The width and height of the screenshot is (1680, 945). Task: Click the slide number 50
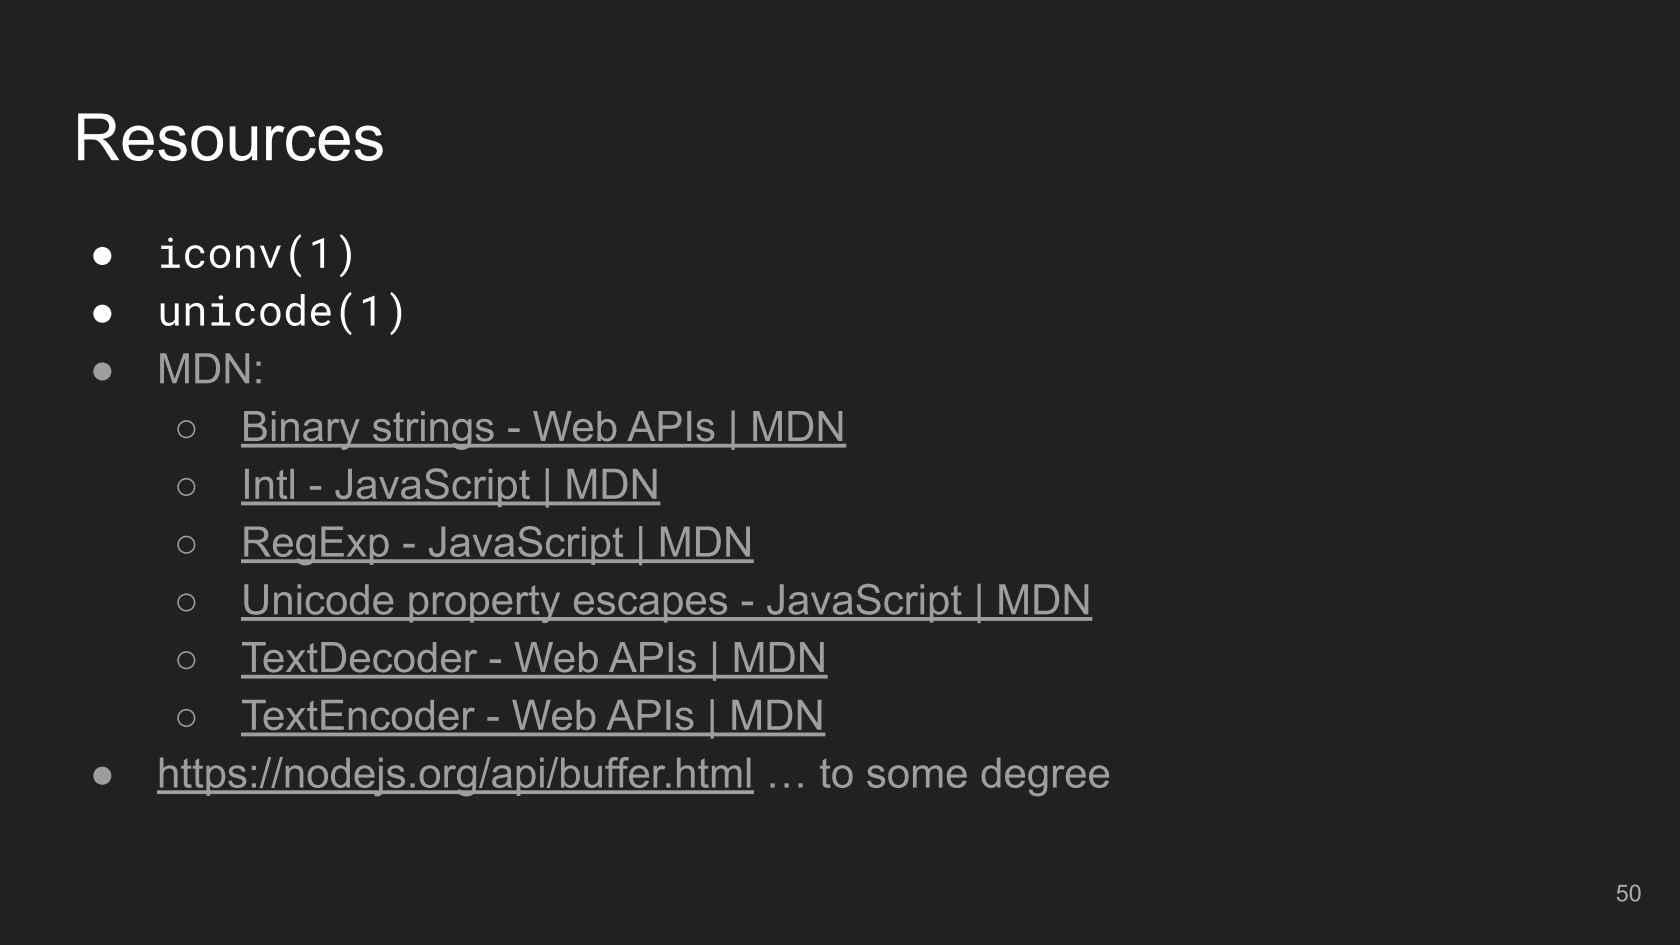[1628, 894]
